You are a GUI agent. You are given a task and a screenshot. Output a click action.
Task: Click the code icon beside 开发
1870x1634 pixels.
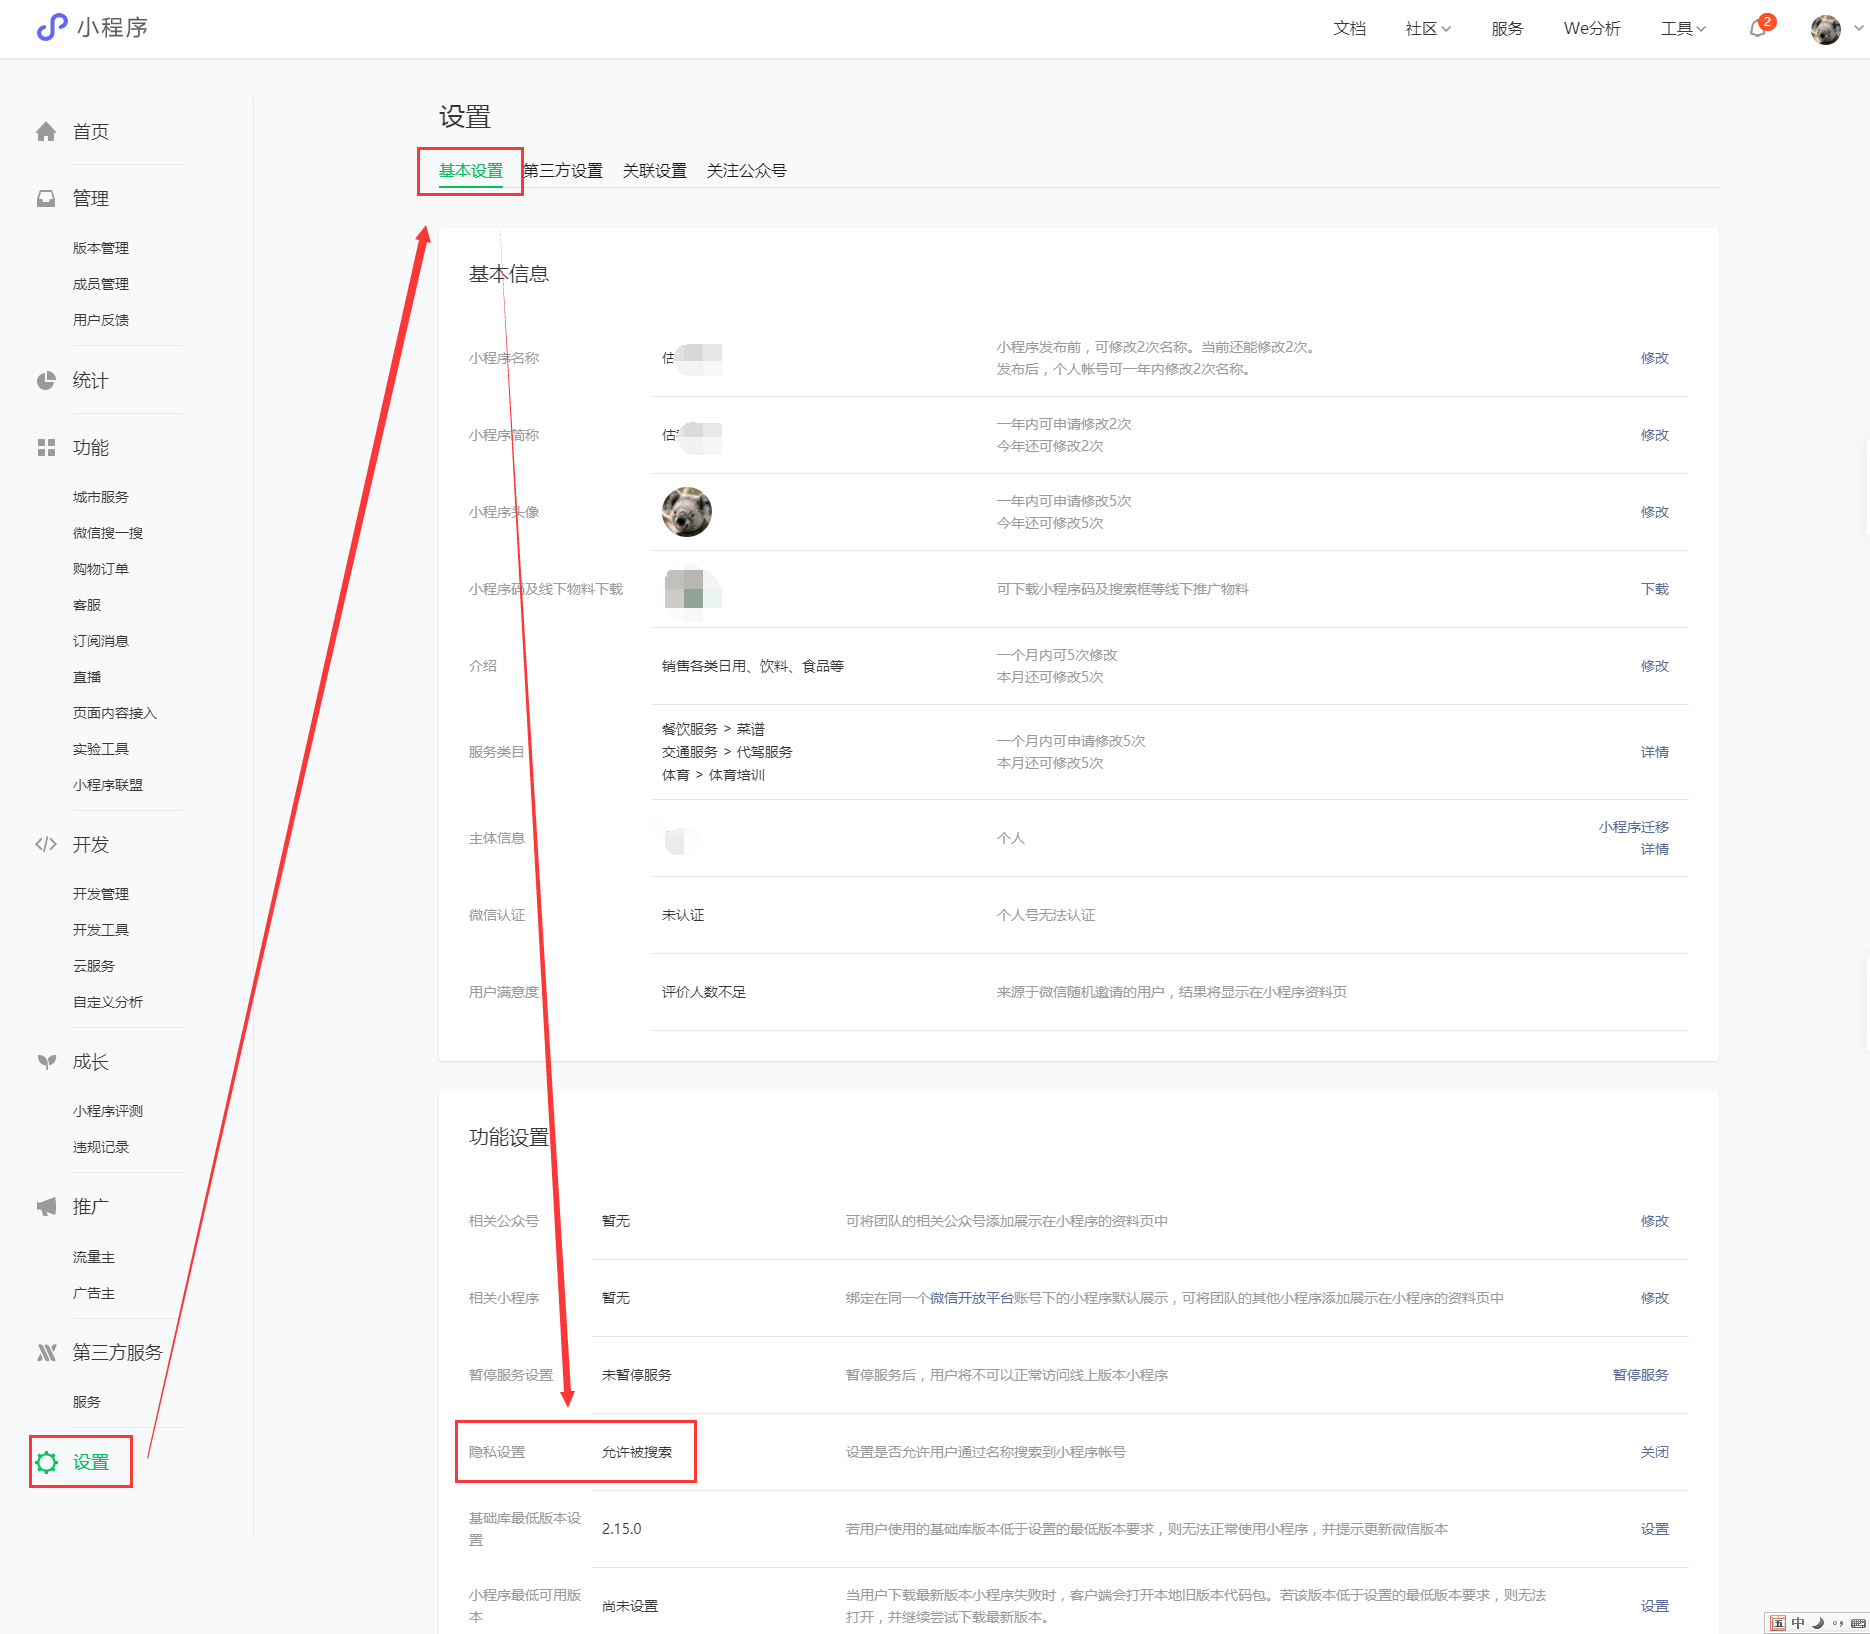click(x=46, y=845)
